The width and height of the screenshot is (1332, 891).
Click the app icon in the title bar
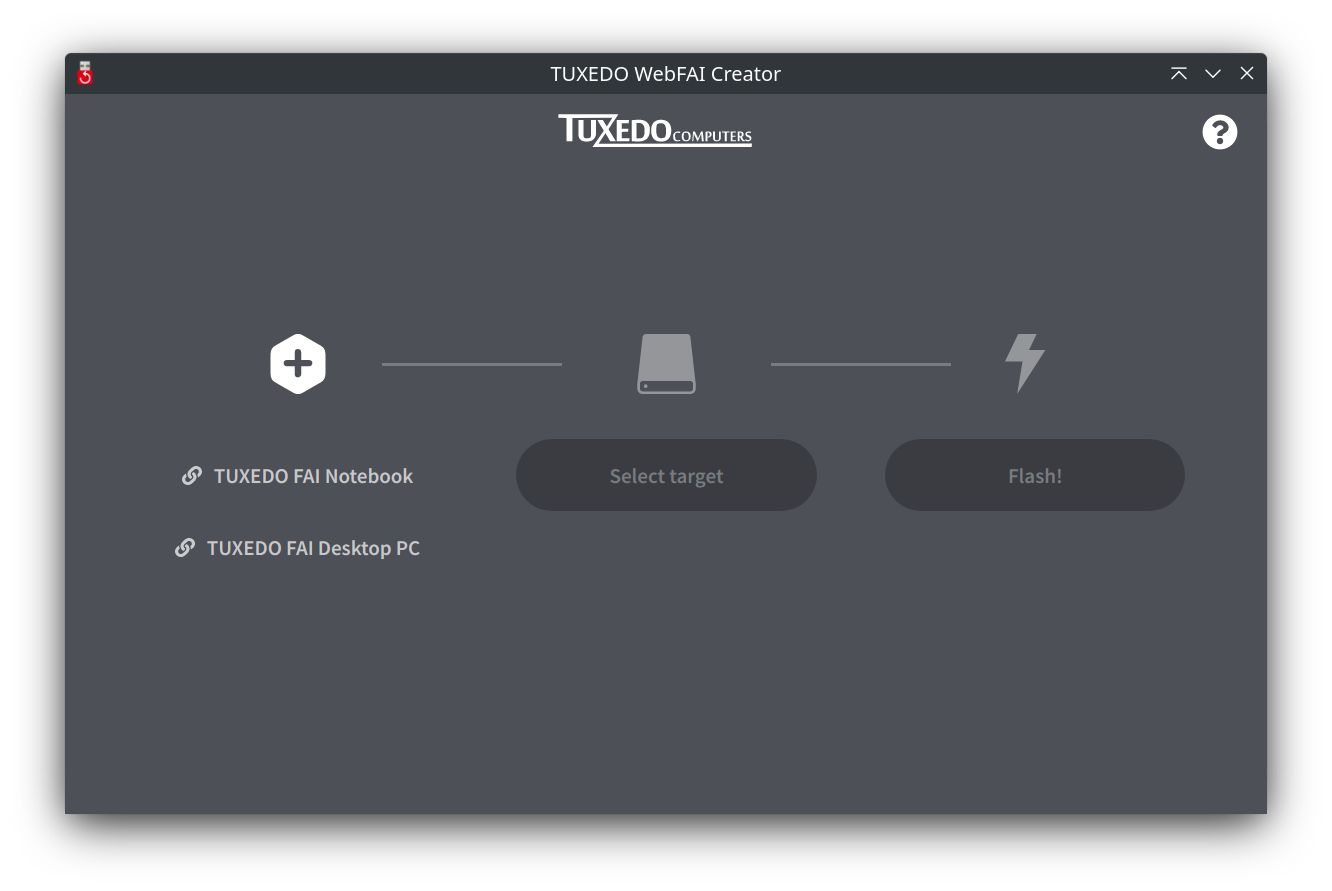tap(85, 74)
